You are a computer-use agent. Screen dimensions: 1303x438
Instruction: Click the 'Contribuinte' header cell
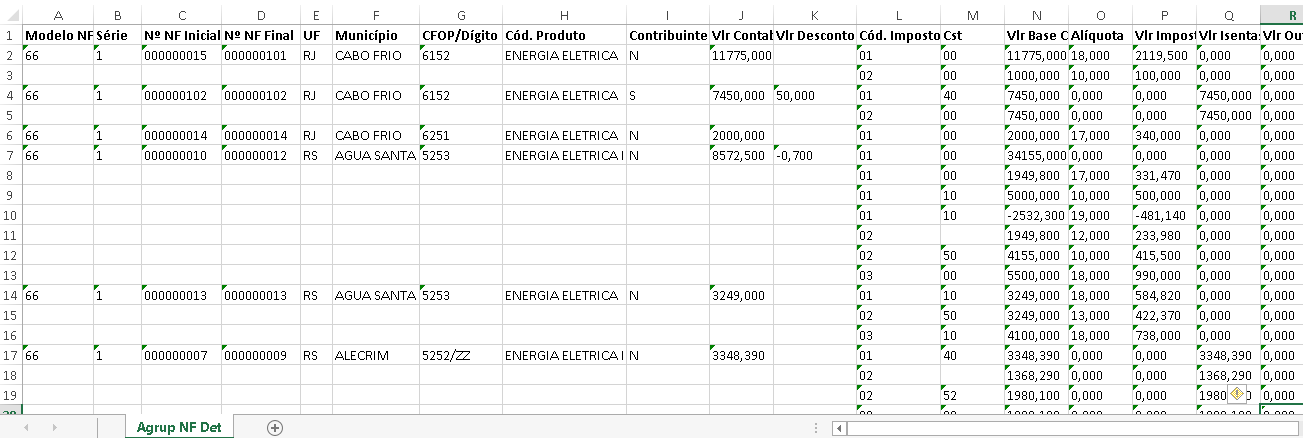[668, 35]
